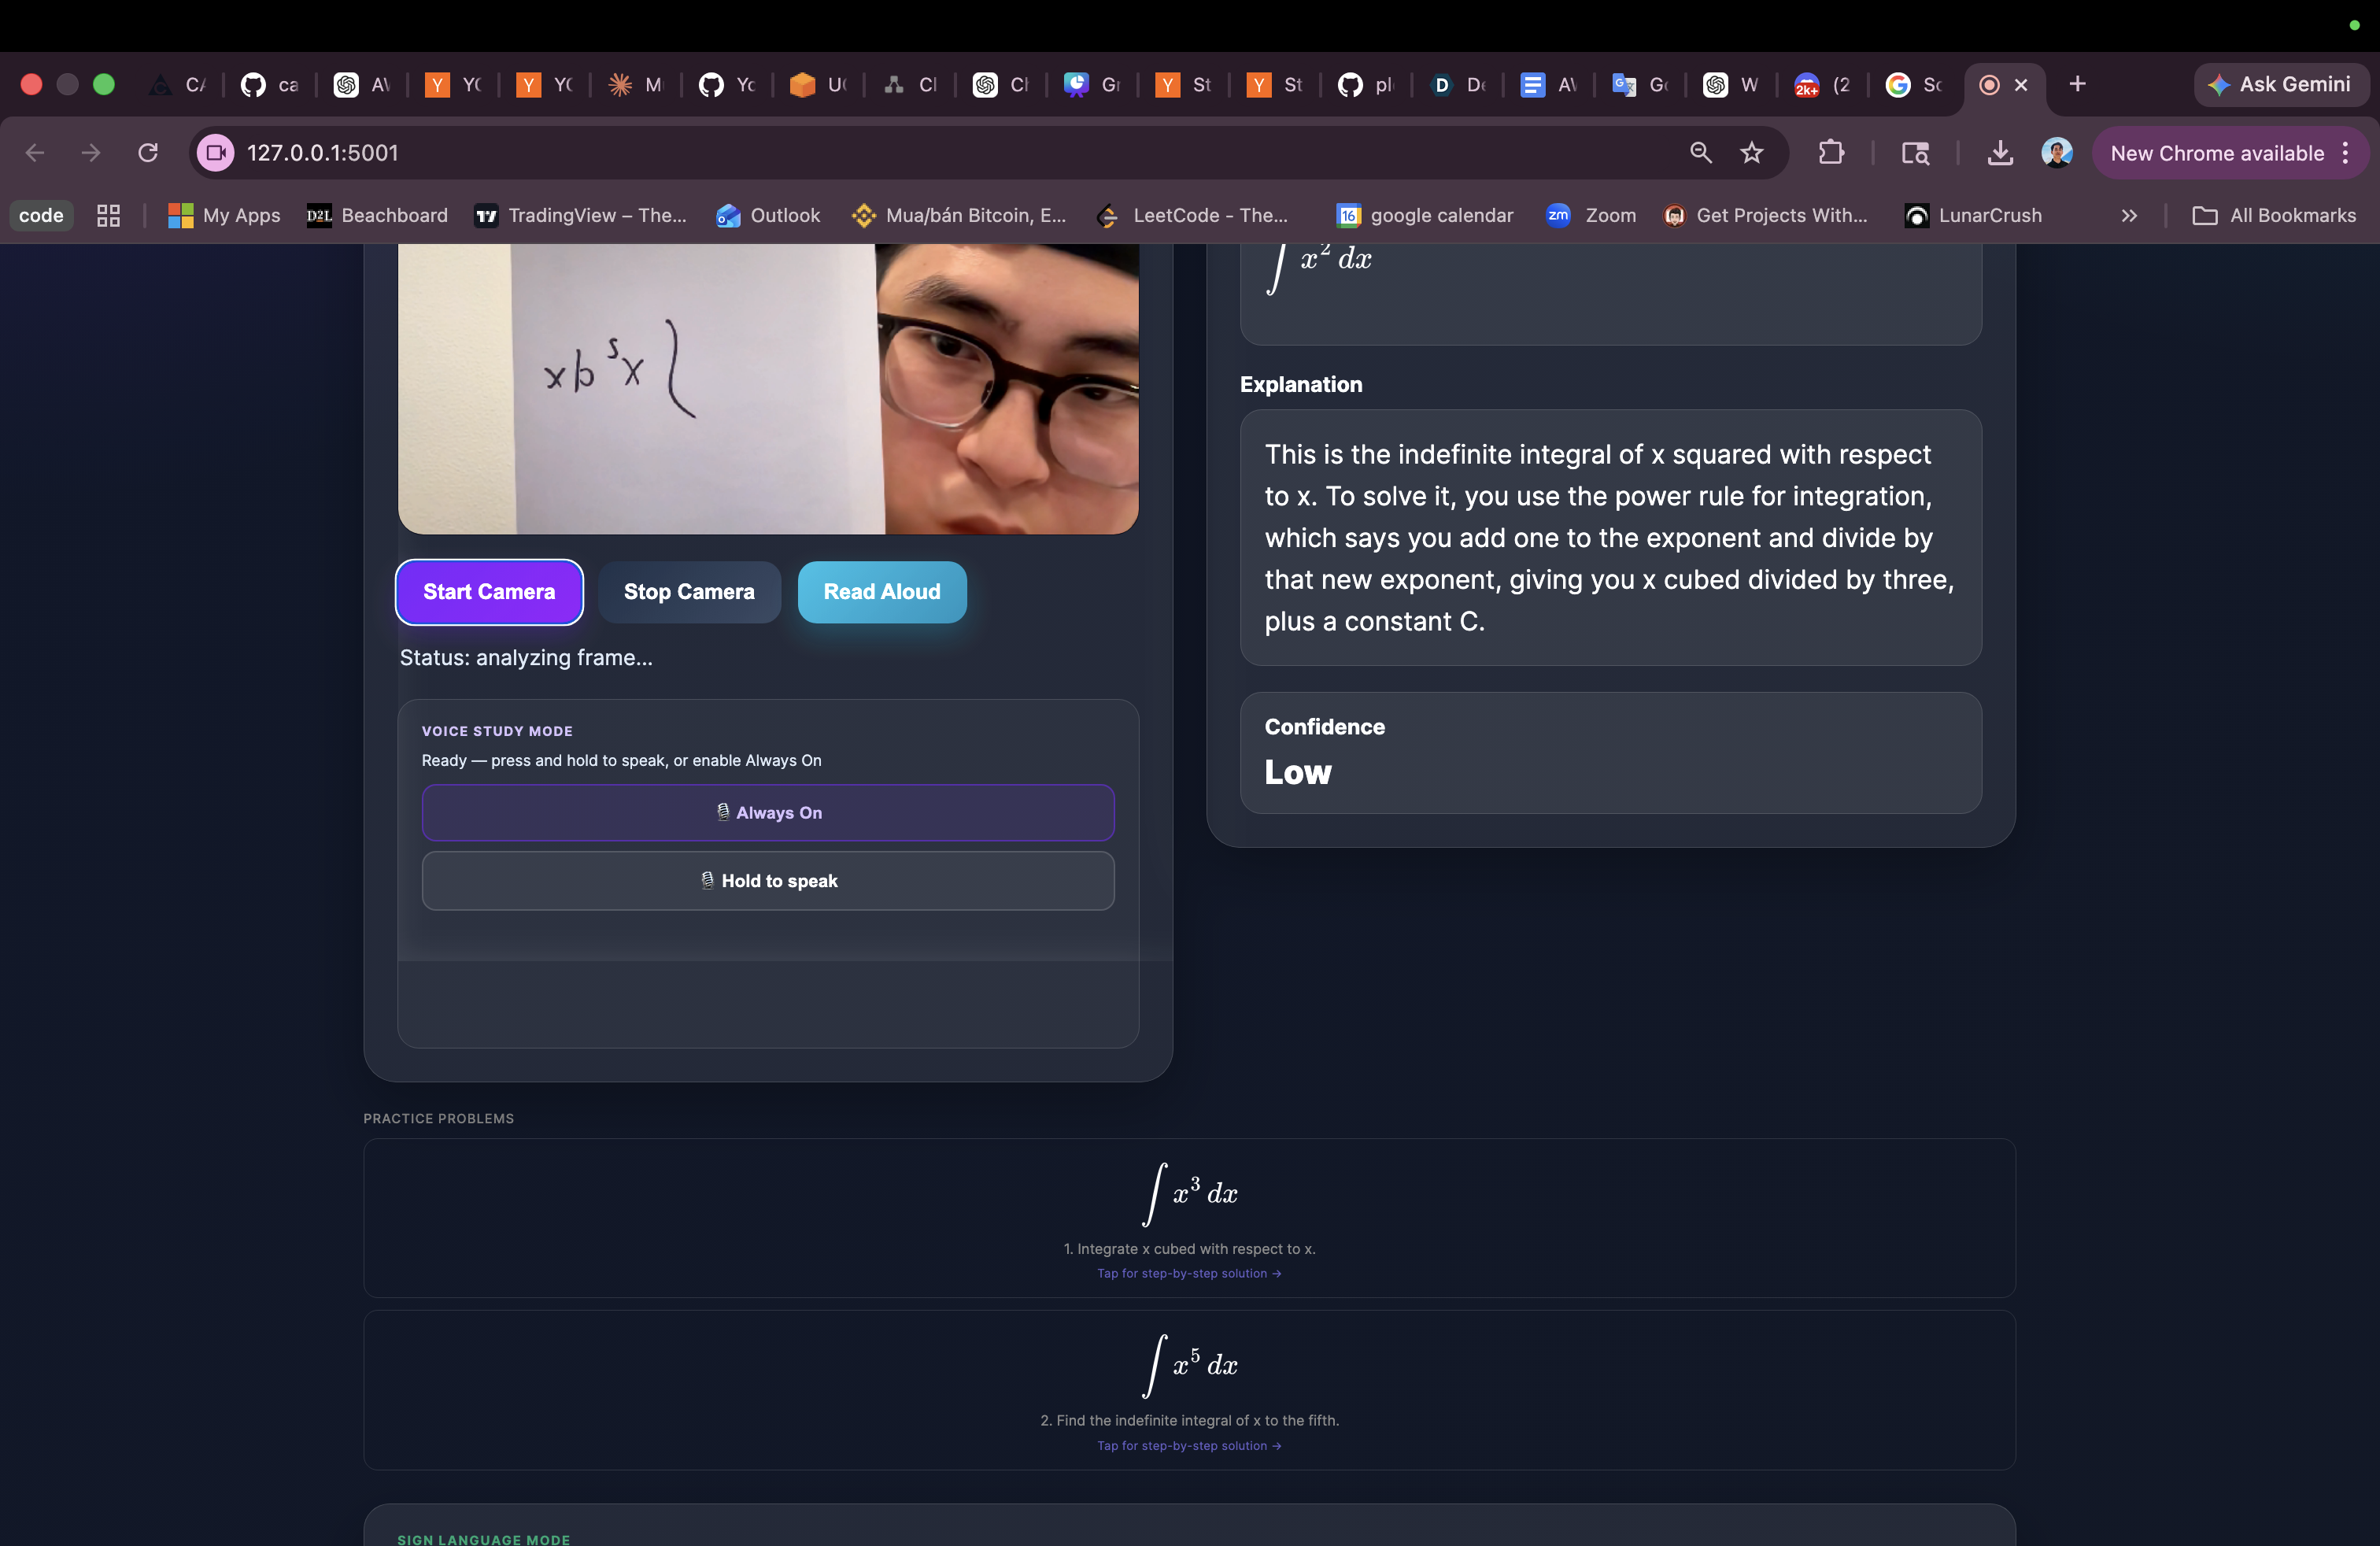2380x1546 pixels.
Task: Tap step-by-step solution for x cubed
Action: [1188, 1273]
